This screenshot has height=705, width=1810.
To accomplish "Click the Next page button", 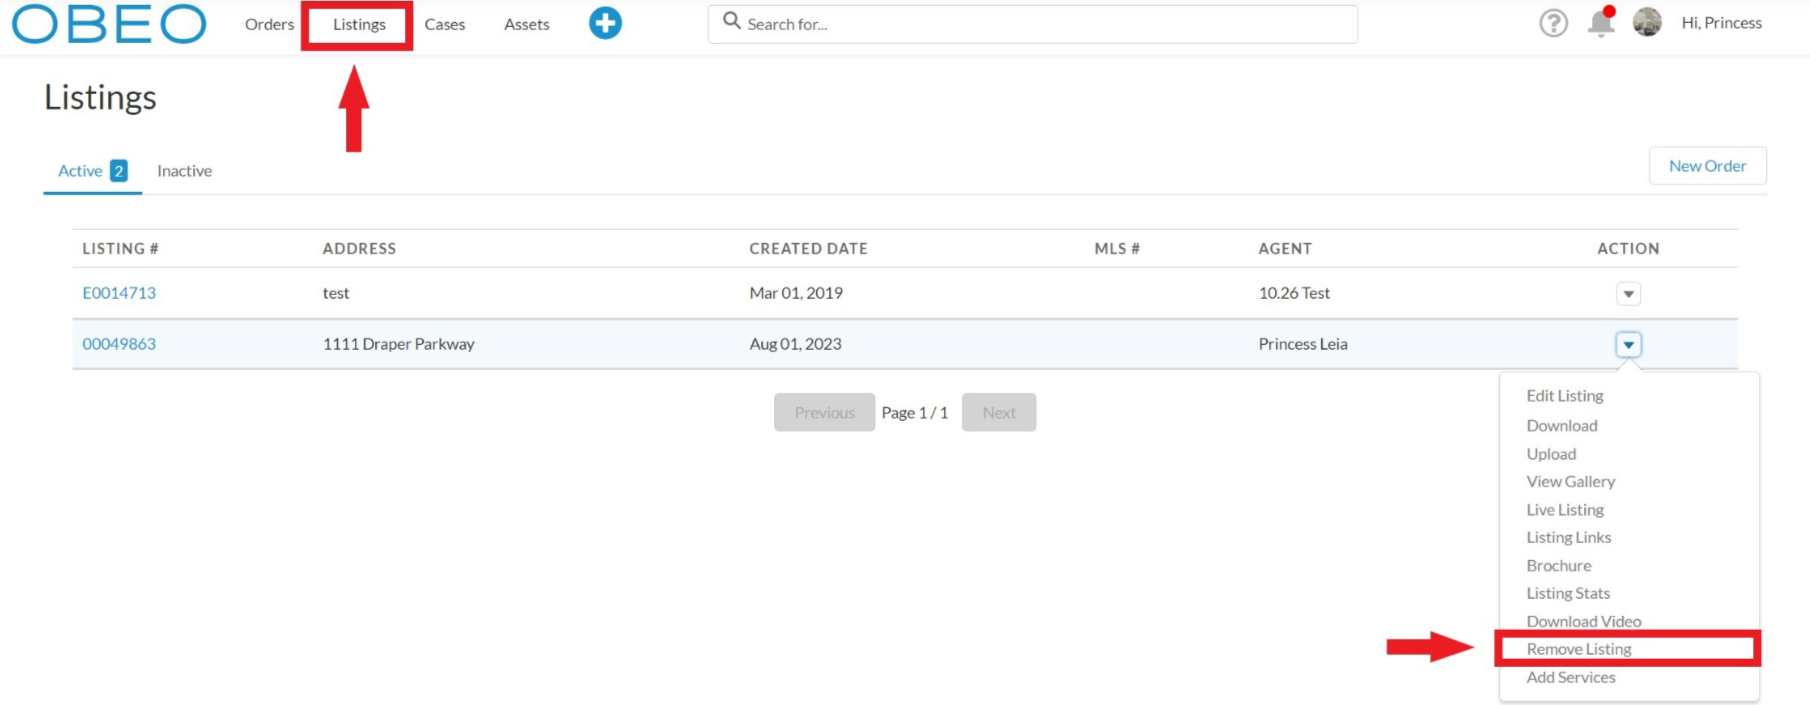I will click(x=999, y=412).
